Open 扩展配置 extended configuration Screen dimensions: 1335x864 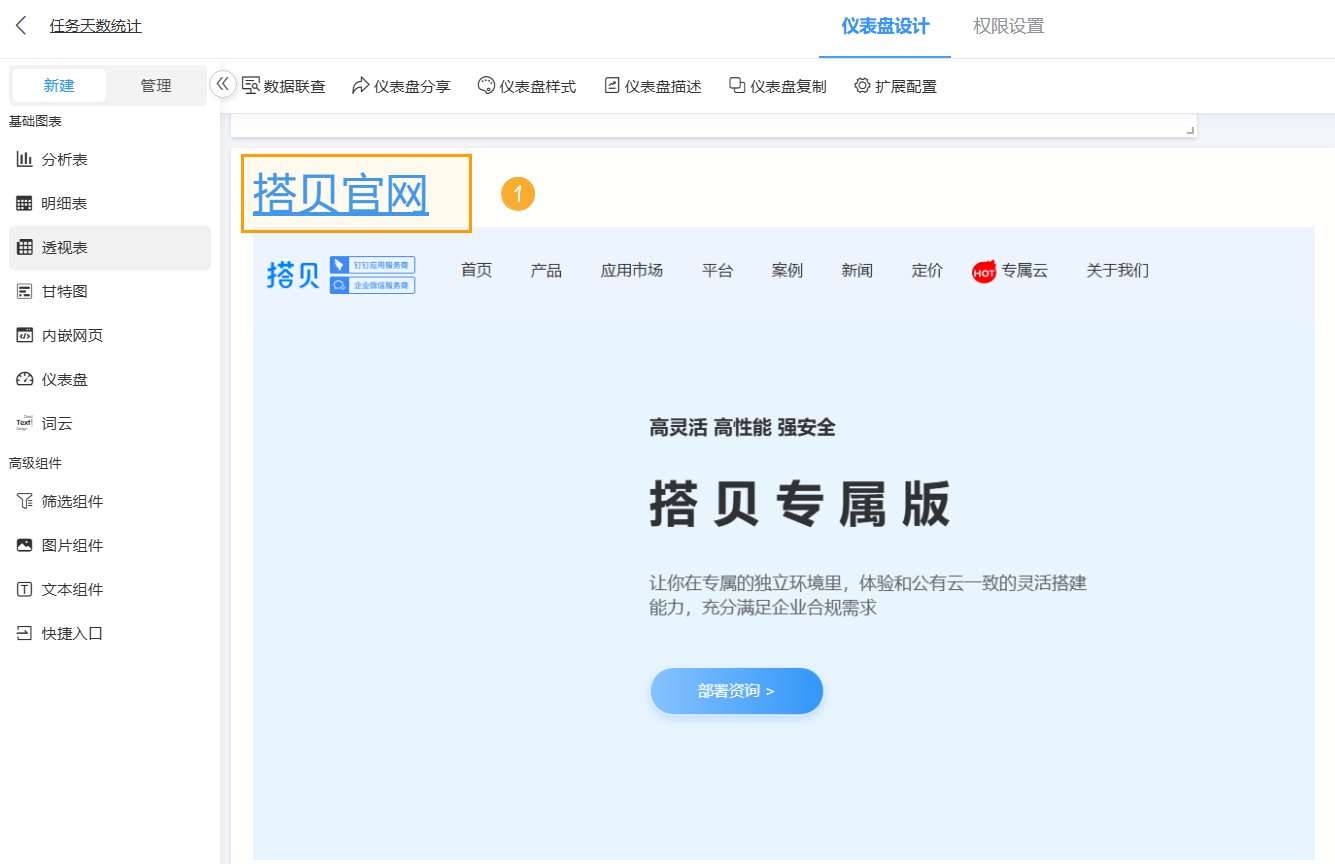click(896, 86)
